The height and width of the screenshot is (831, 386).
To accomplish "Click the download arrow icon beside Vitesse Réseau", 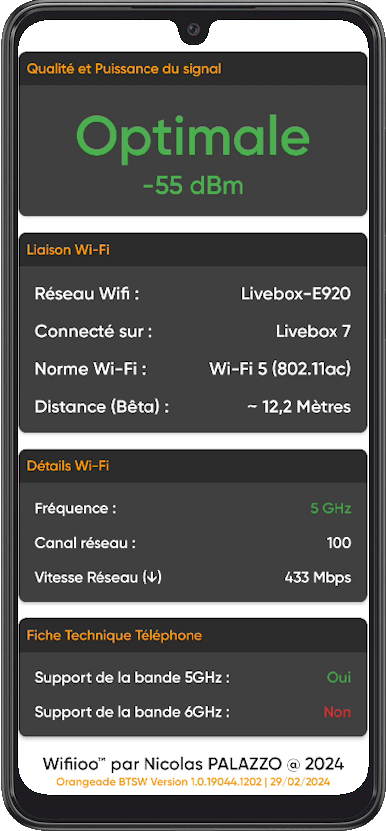I will [x=152, y=577].
